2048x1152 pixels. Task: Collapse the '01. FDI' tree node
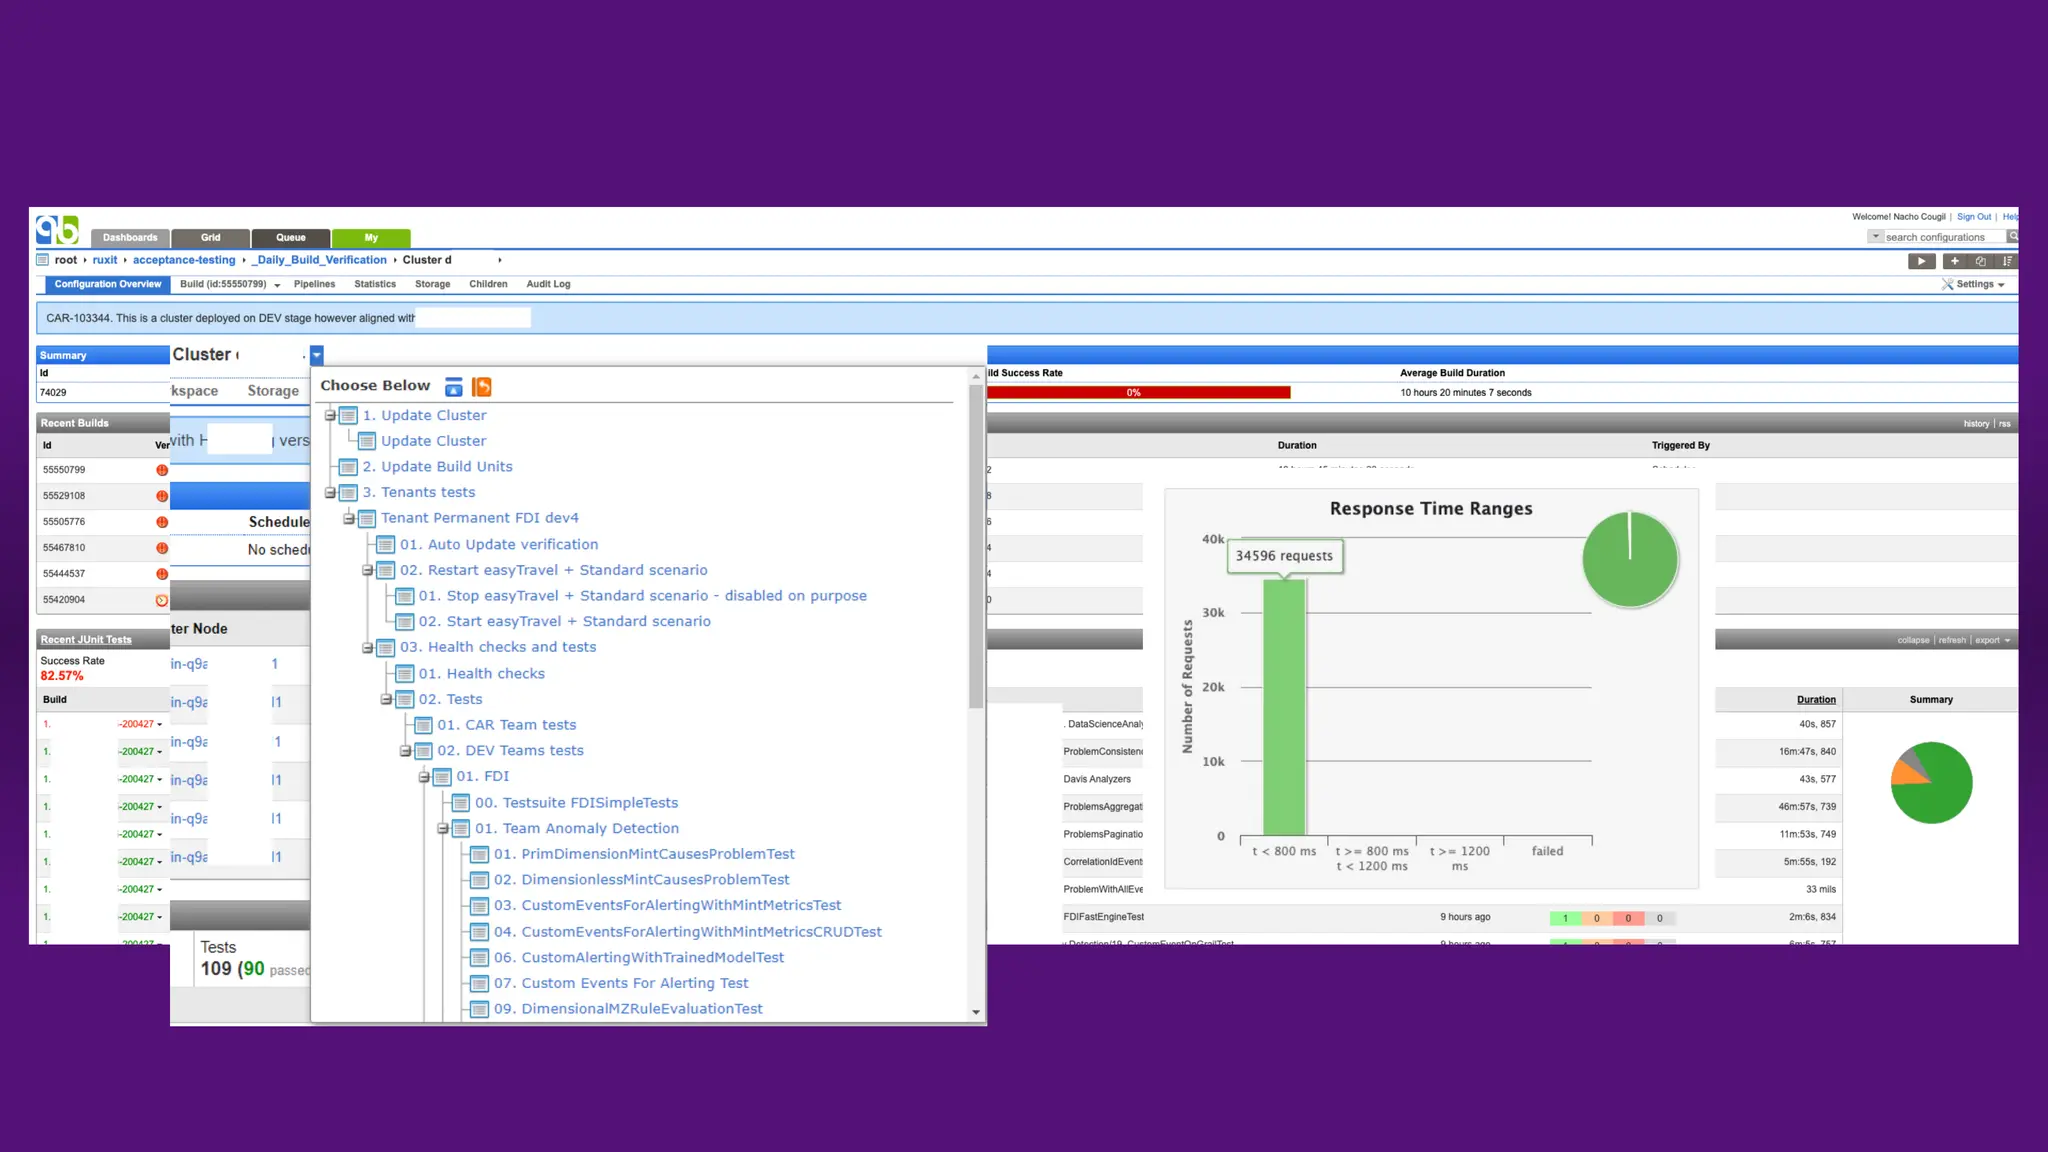(x=424, y=777)
